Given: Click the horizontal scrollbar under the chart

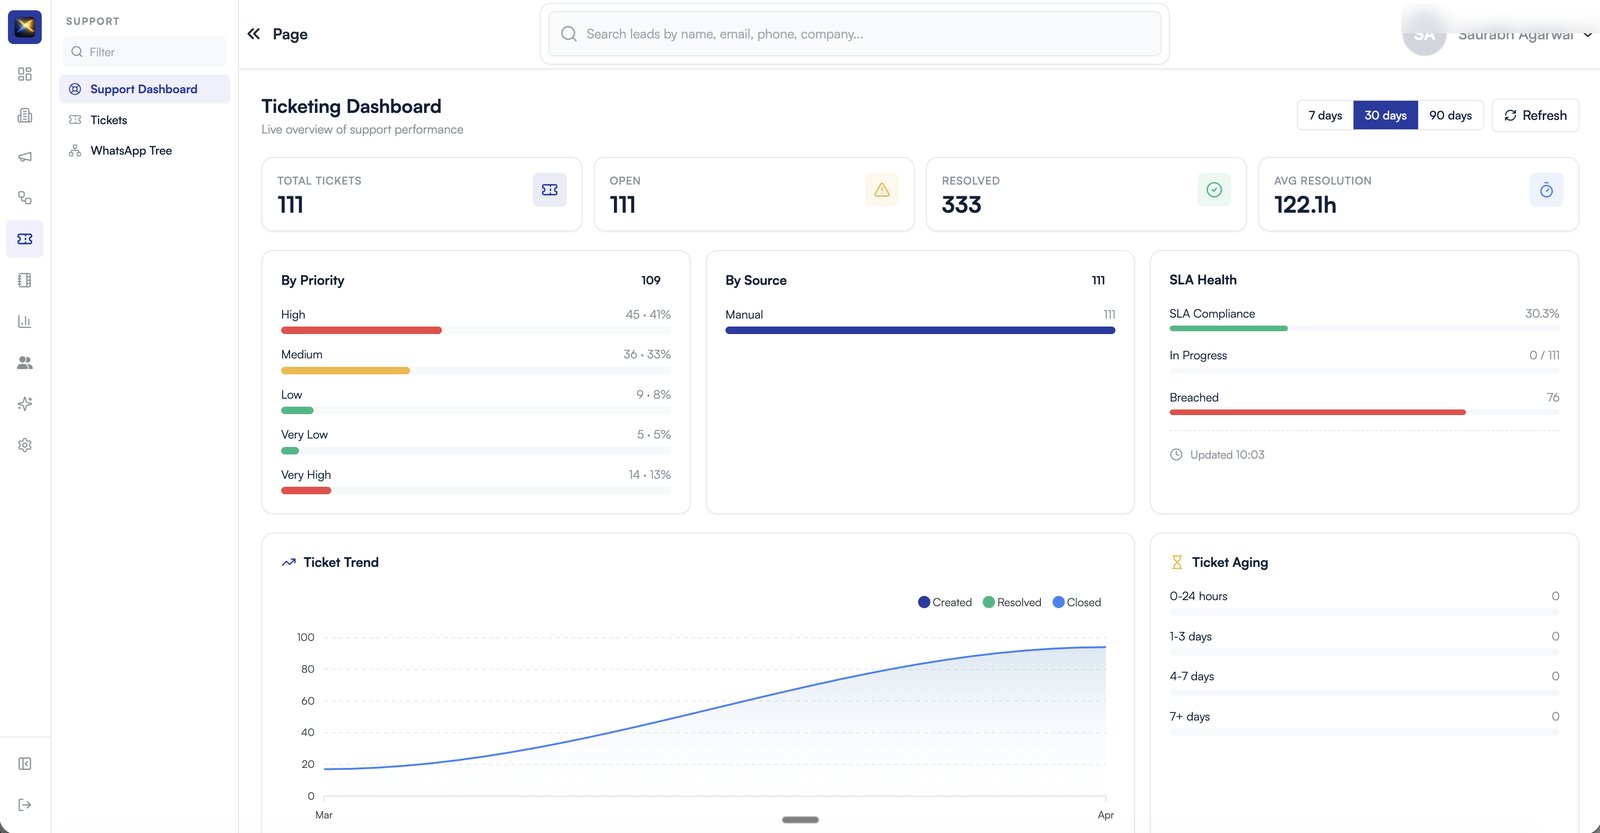Looking at the screenshot, I should click(x=800, y=820).
